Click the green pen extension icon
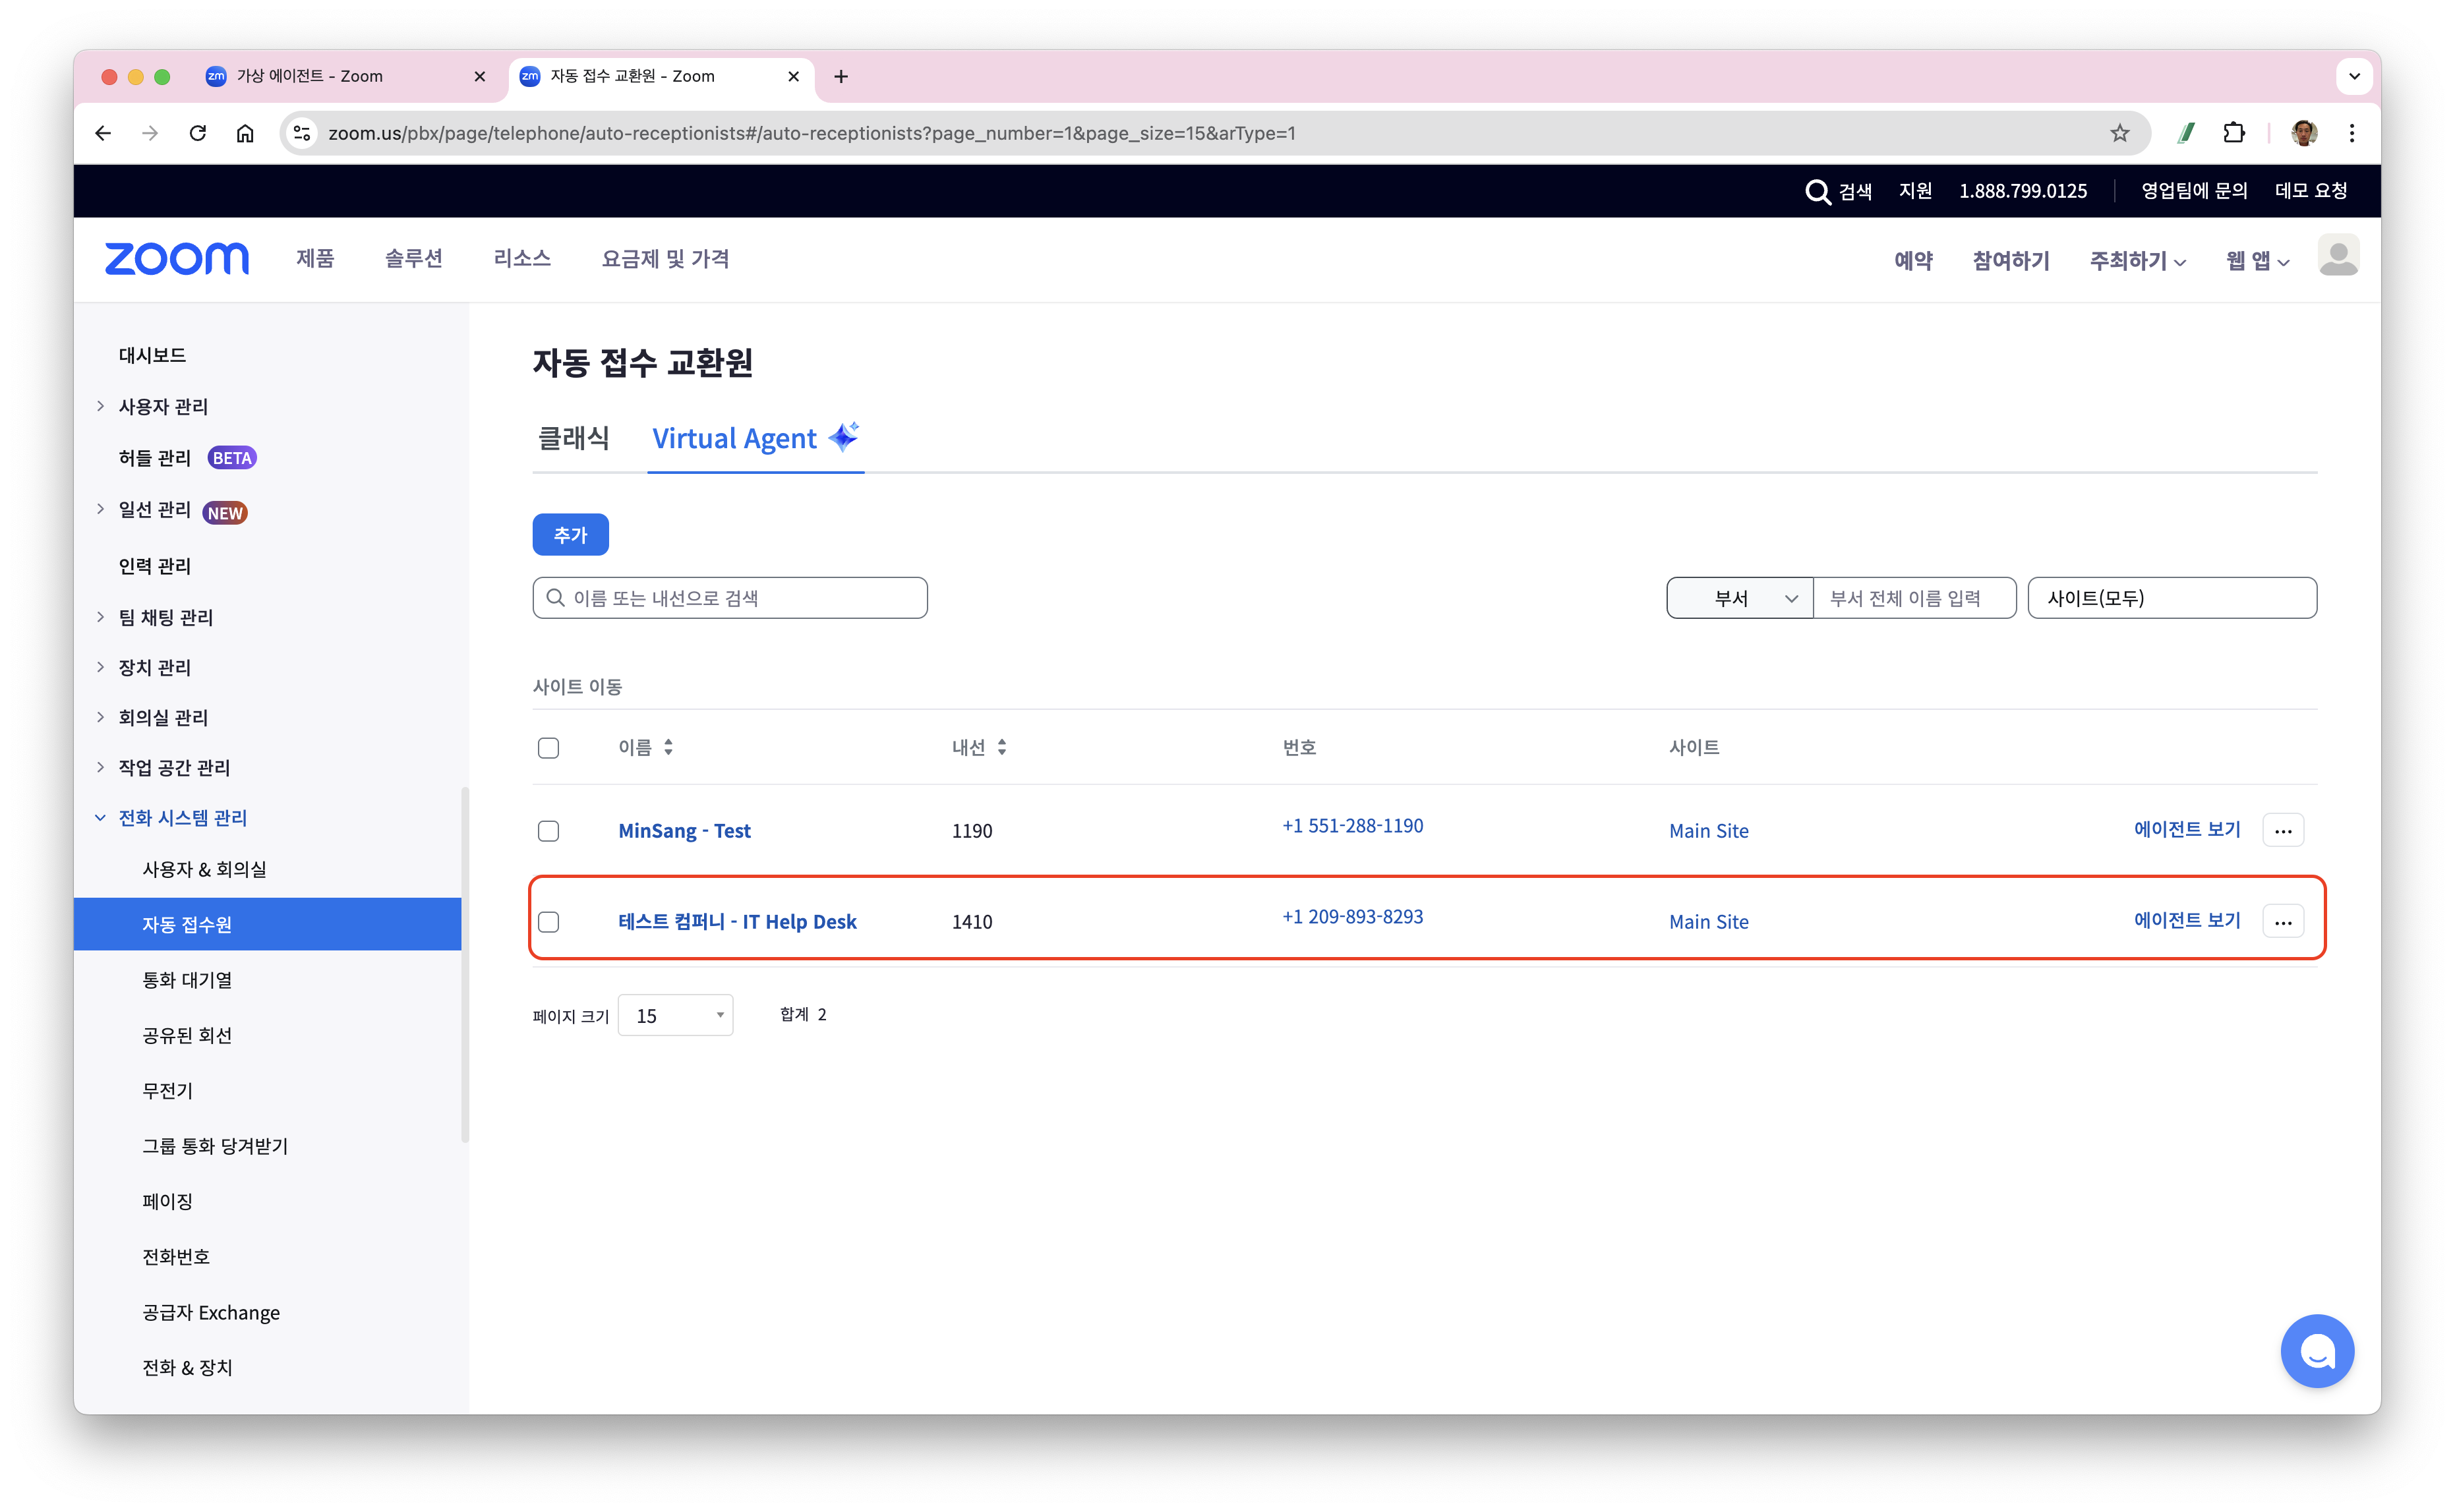Image resolution: width=2455 pixels, height=1512 pixels. pyautogui.click(x=2186, y=133)
